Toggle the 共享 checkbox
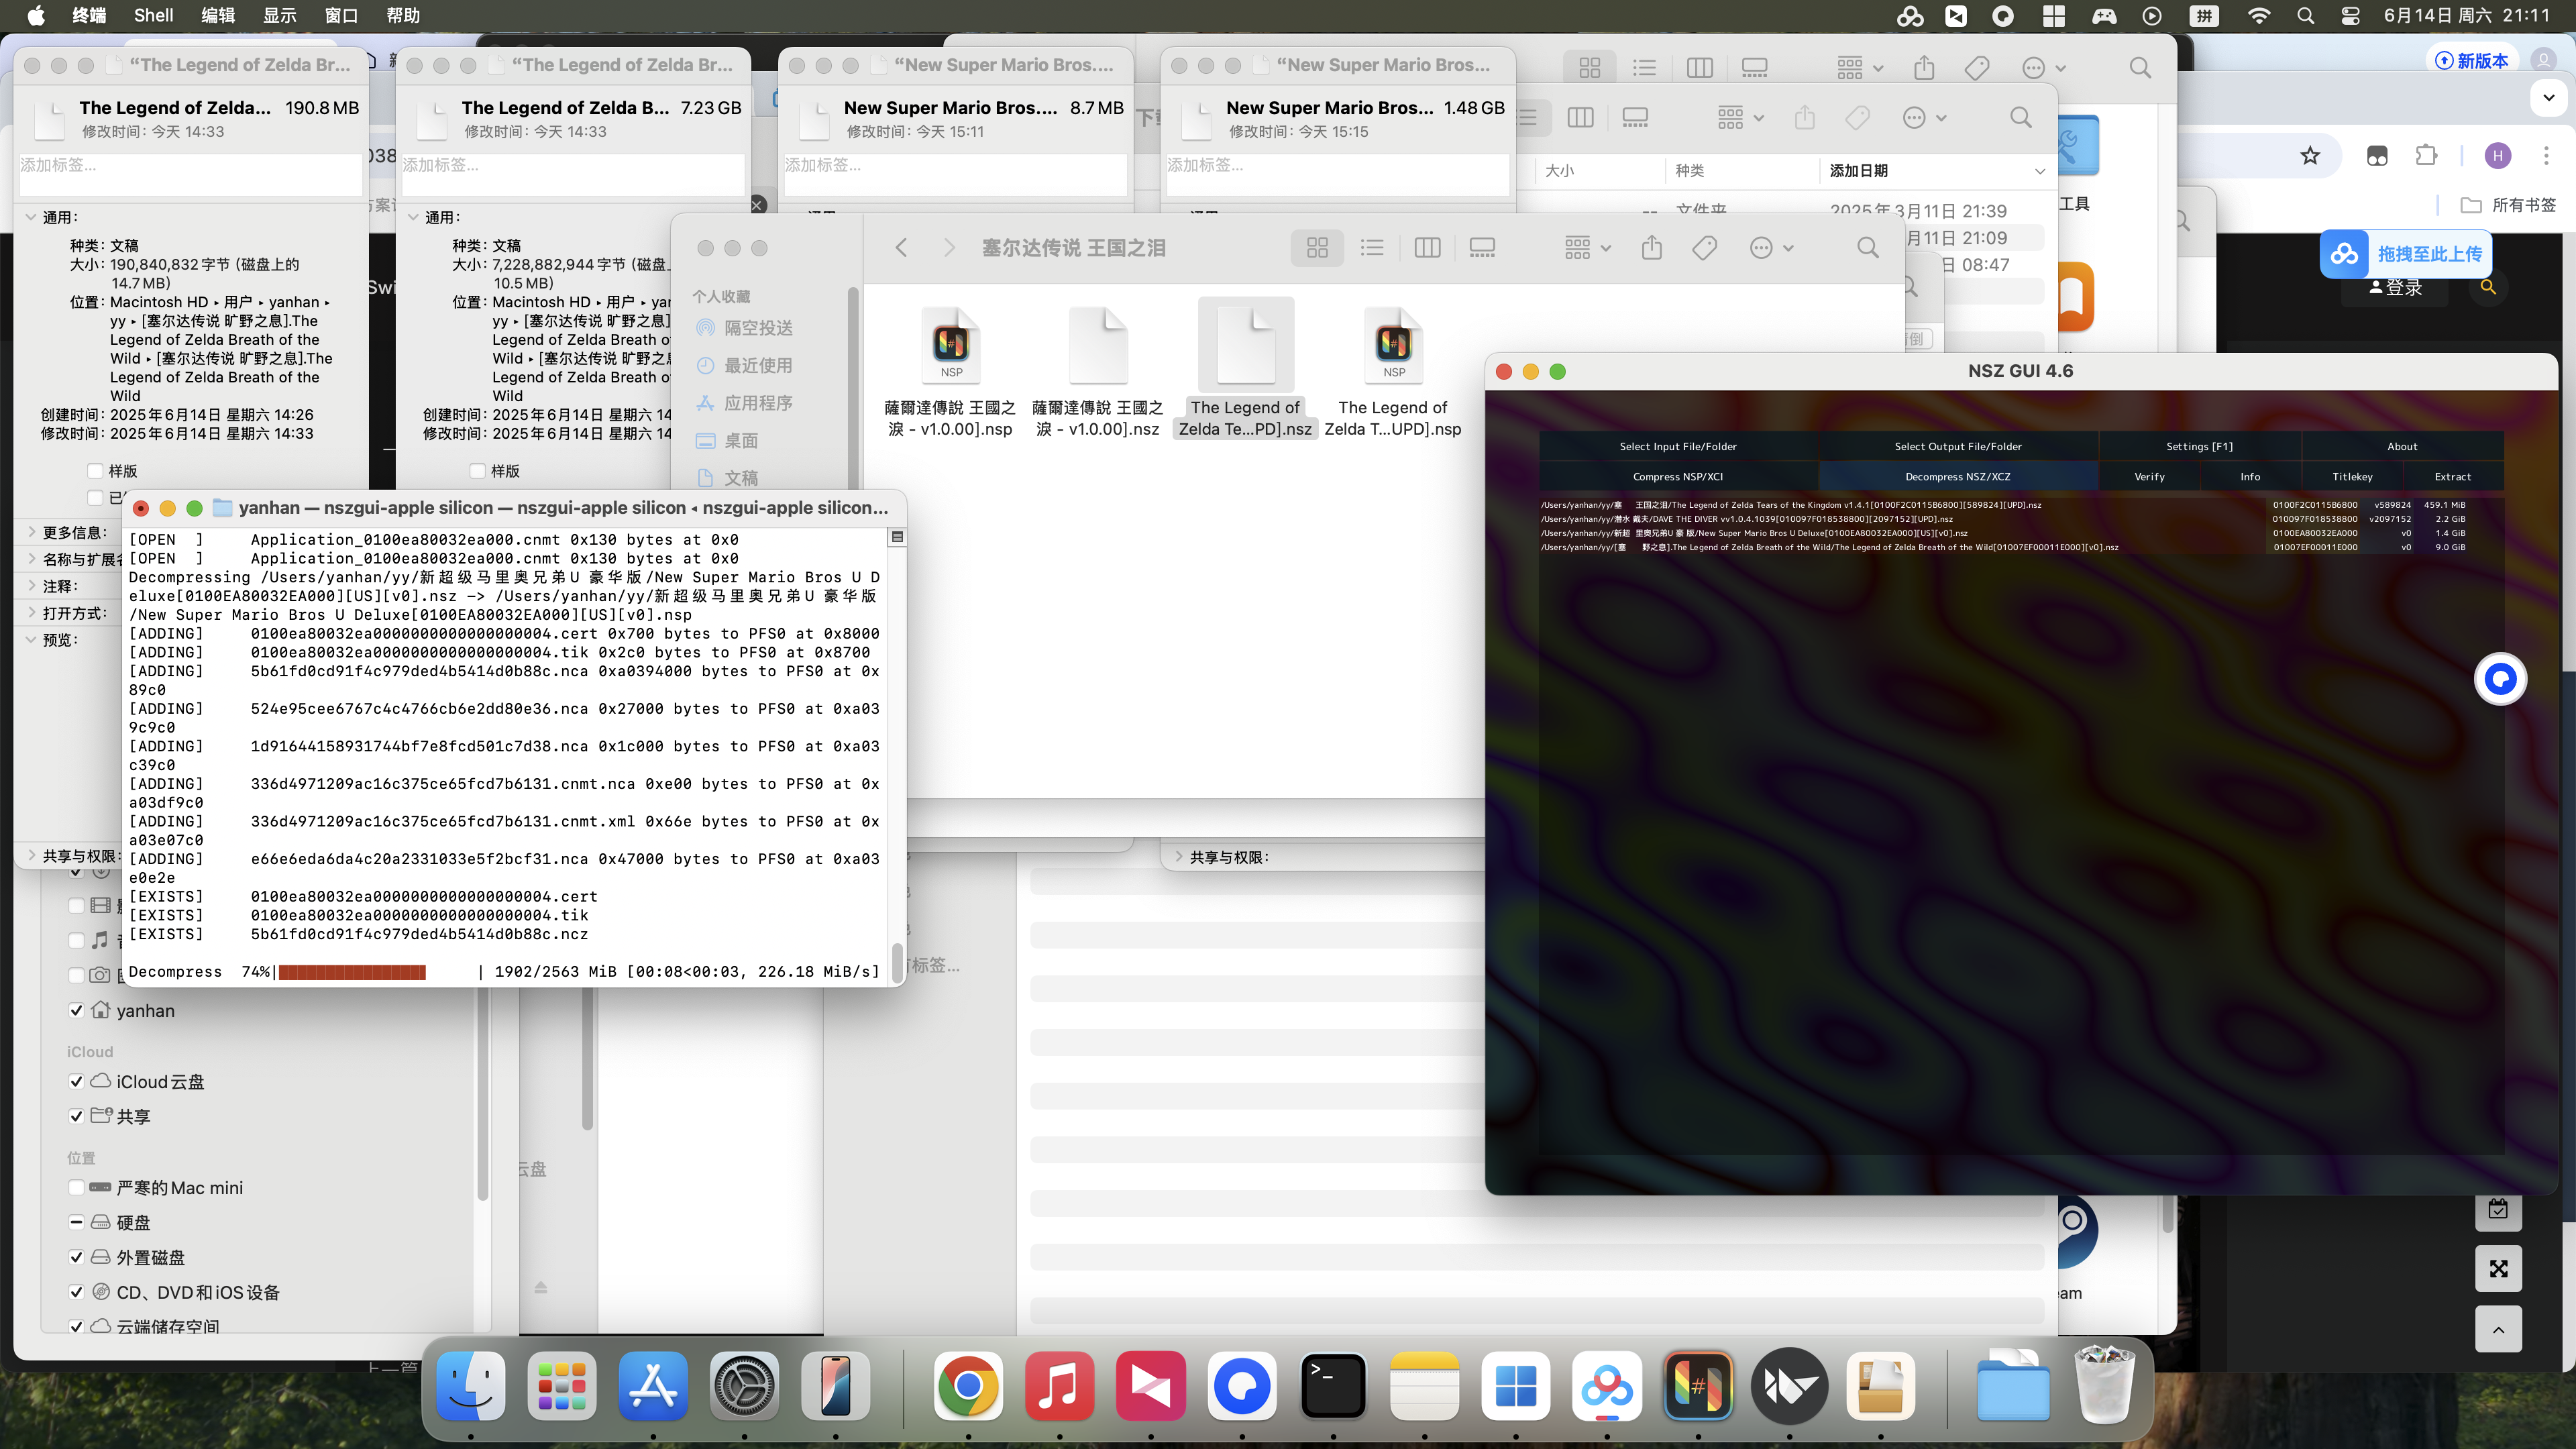Image resolution: width=2576 pixels, height=1449 pixels. pyautogui.click(x=76, y=1116)
